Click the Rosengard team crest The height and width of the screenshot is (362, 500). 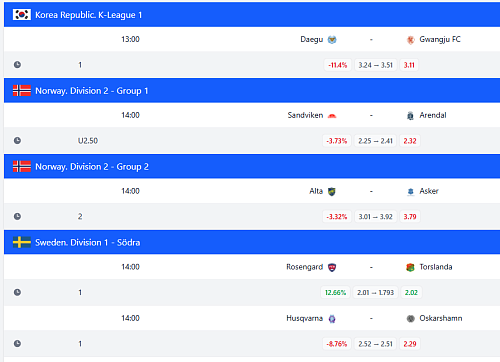tap(332, 267)
